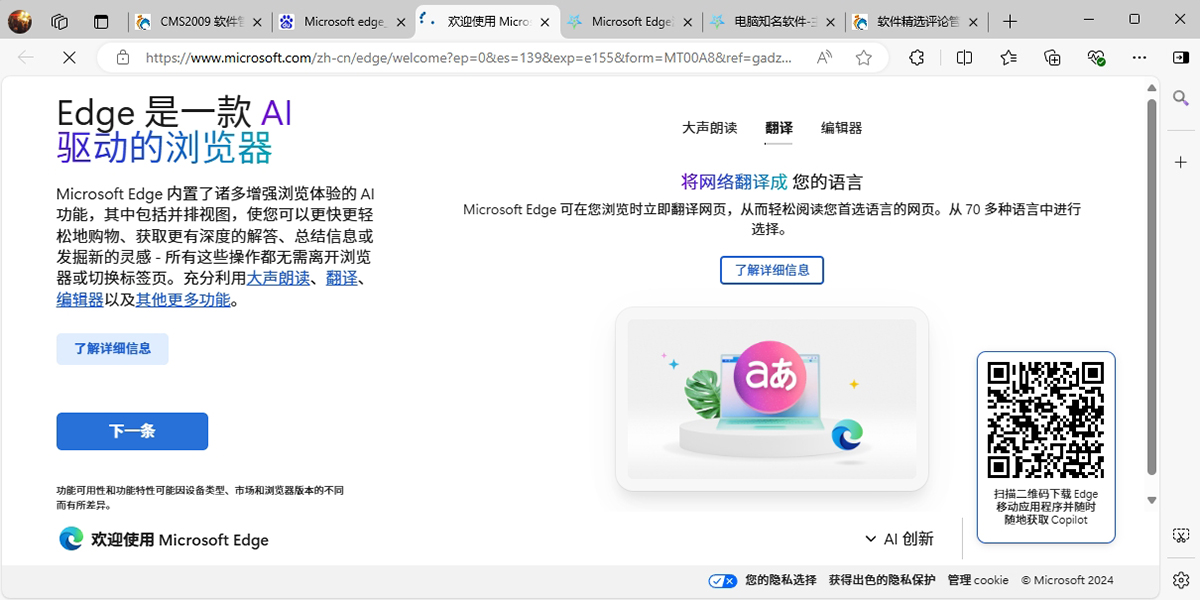Click the vertical scrollbar thumb
Image resolution: width=1200 pixels, height=600 pixels.
[x=1151, y=287]
